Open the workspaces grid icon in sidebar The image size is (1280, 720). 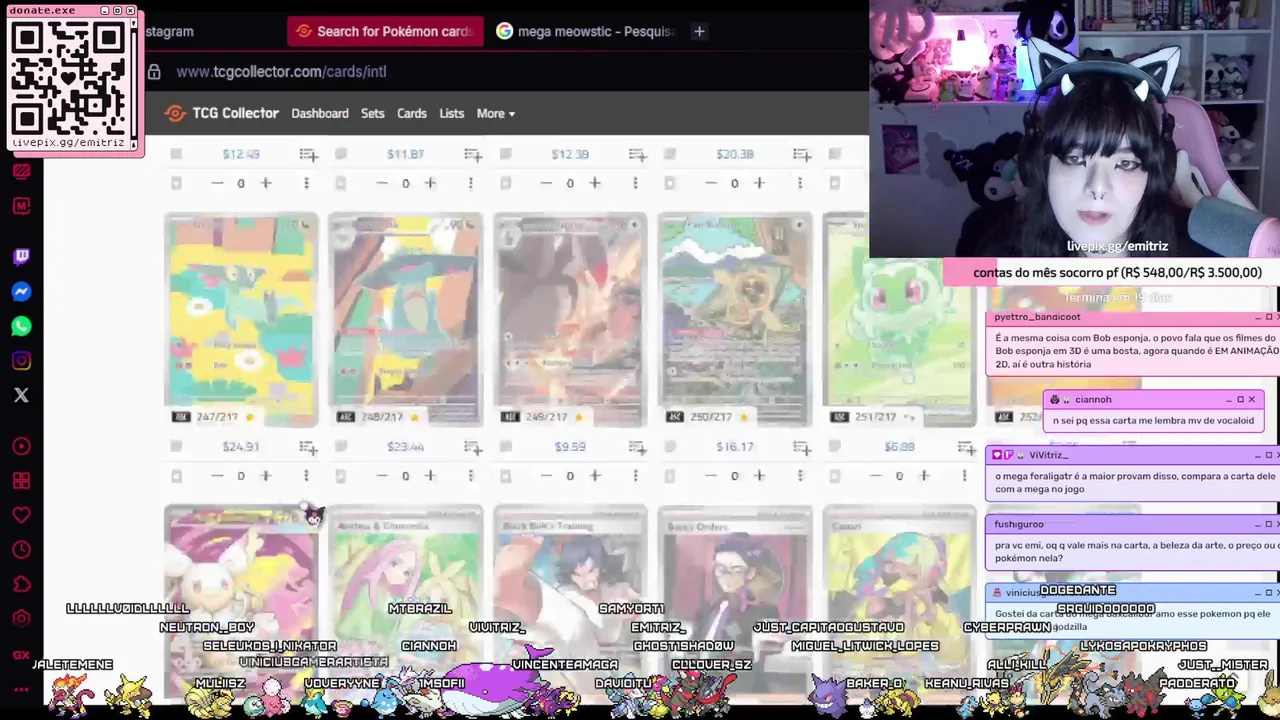(21, 481)
